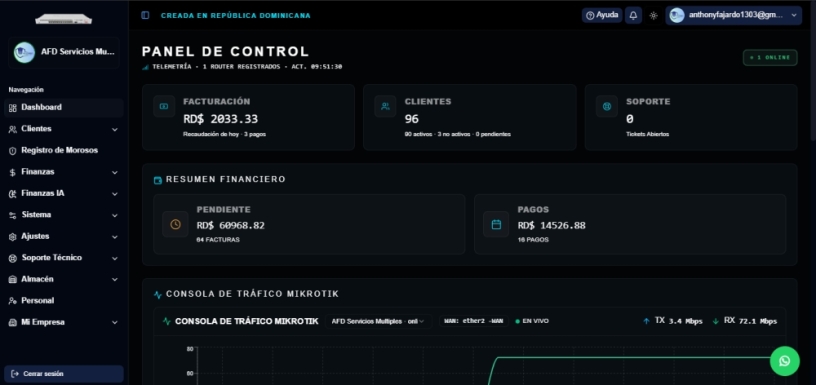Image resolution: width=816 pixels, height=385 pixels.
Task: Click the Ayuda help button
Action: 602,16
